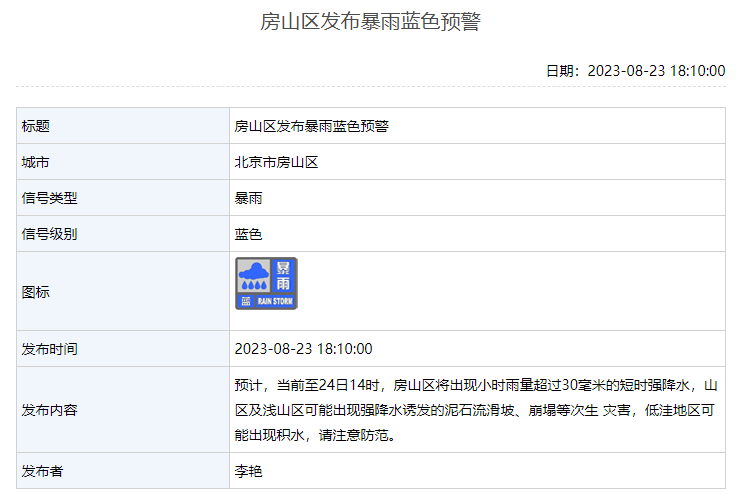Select the 信号级别 row label
The image size is (742, 504).
[50, 234]
